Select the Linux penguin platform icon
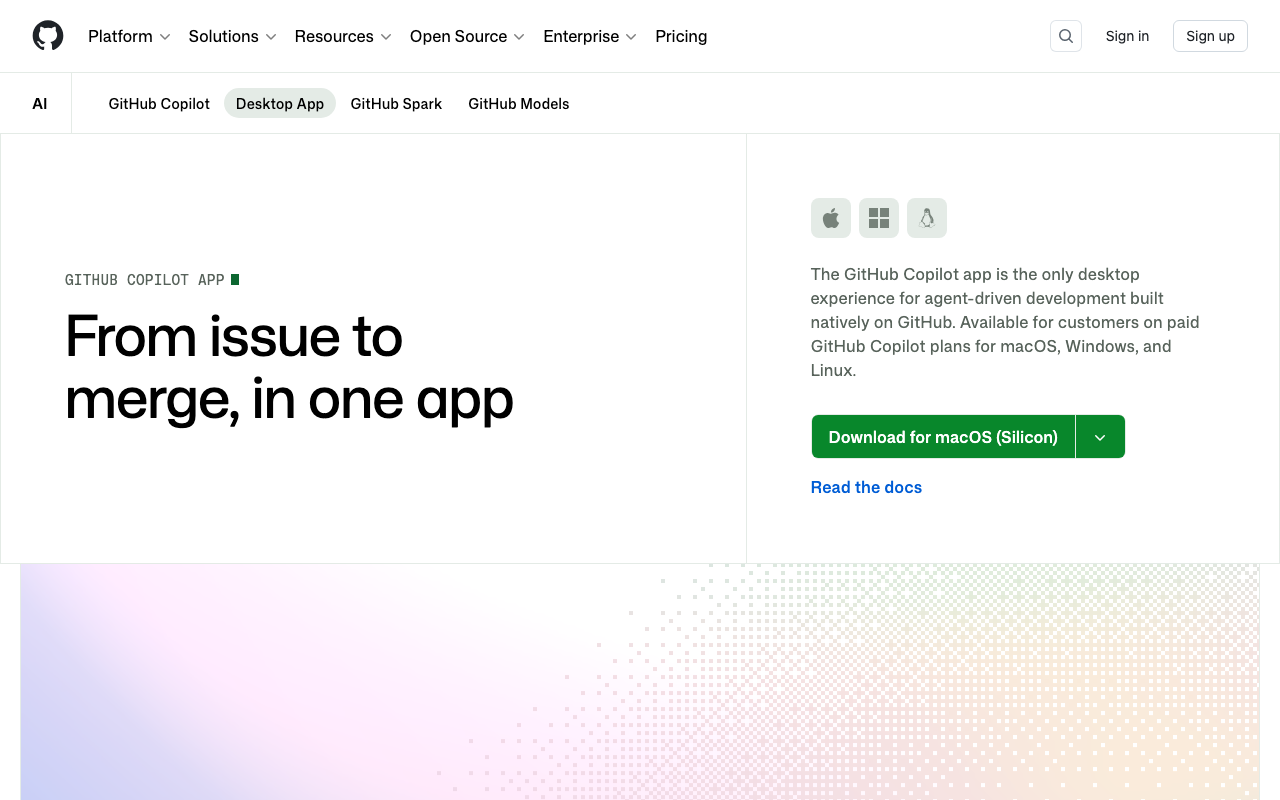Image resolution: width=1280 pixels, height=800 pixels. pyautogui.click(x=927, y=218)
